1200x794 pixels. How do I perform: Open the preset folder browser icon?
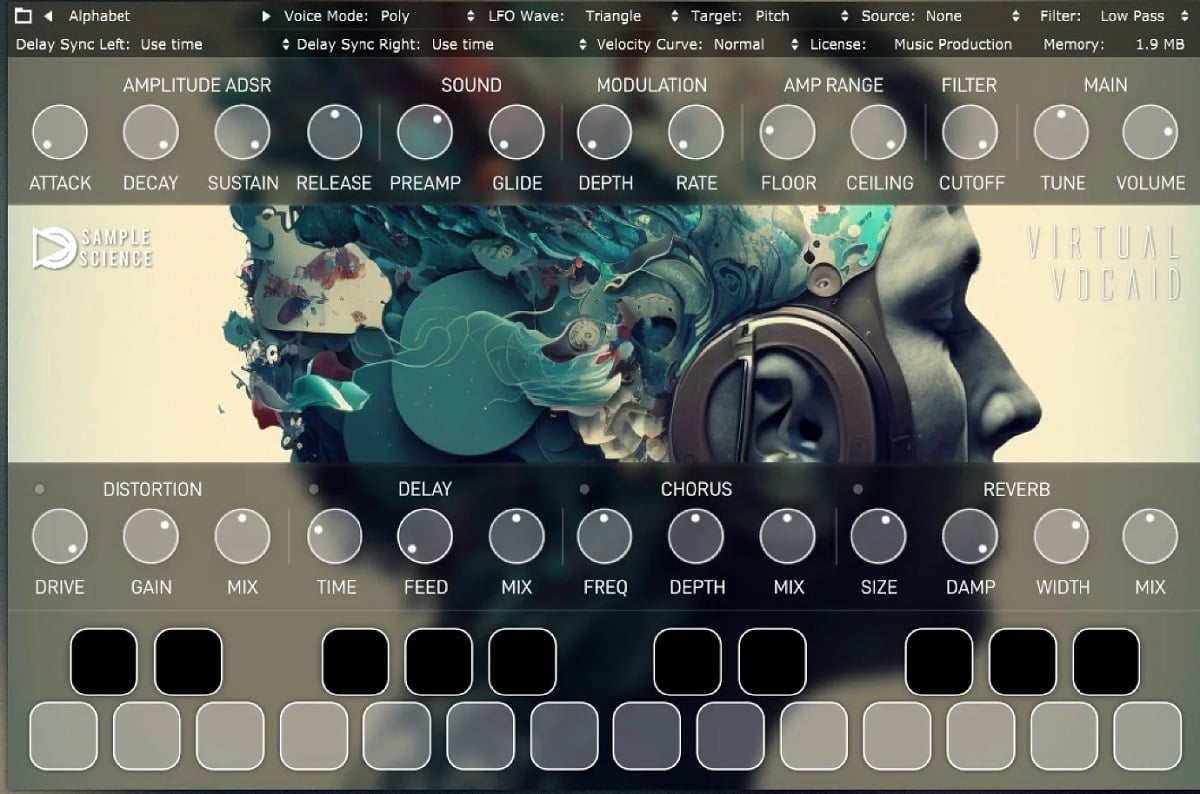click(x=23, y=16)
